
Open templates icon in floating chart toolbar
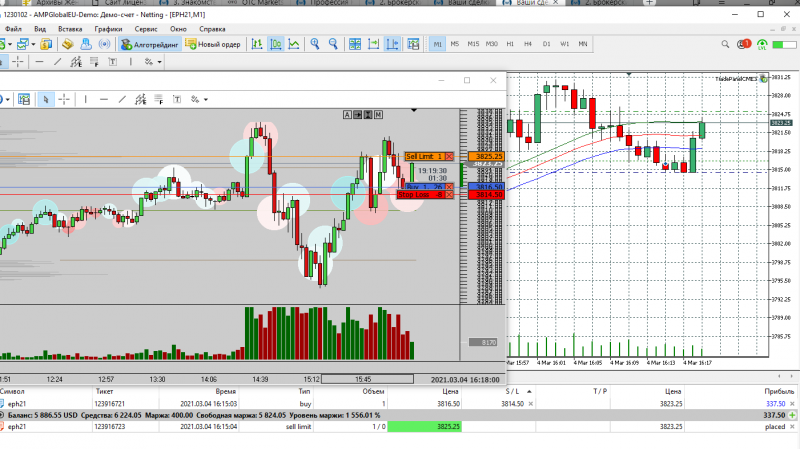[x=24, y=99]
